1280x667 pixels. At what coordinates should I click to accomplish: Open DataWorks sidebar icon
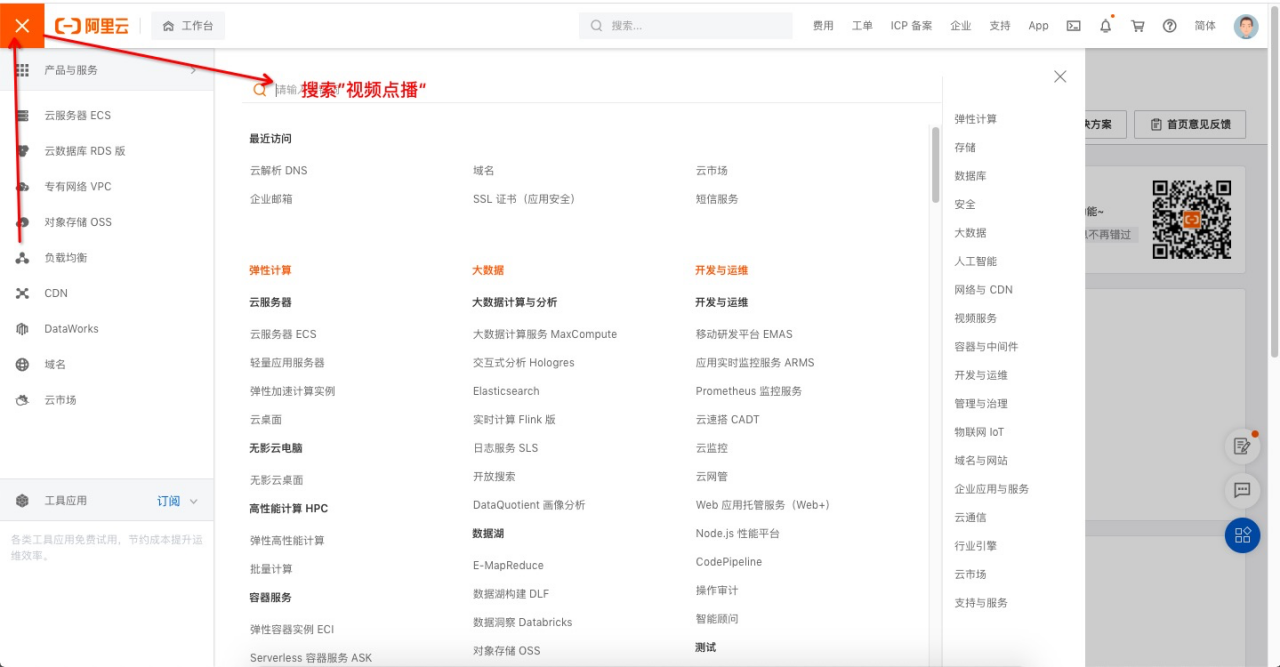tap(22, 329)
